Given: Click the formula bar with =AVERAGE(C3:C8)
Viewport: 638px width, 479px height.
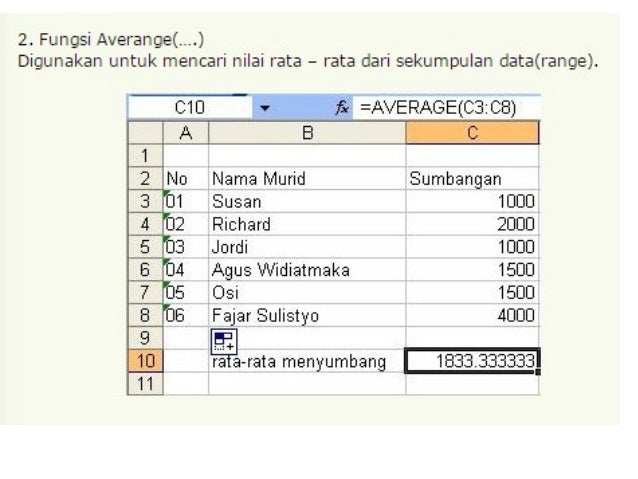Looking at the screenshot, I should click(x=446, y=108).
